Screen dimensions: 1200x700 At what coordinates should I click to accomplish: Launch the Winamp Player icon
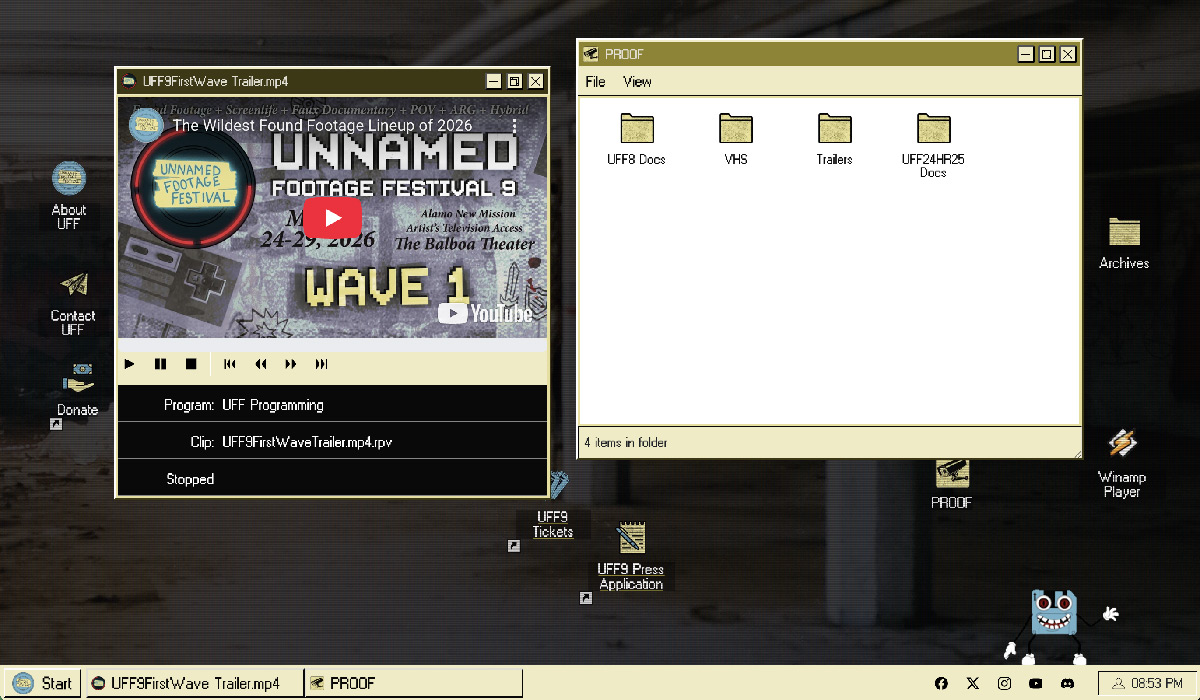(x=1122, y=444)
